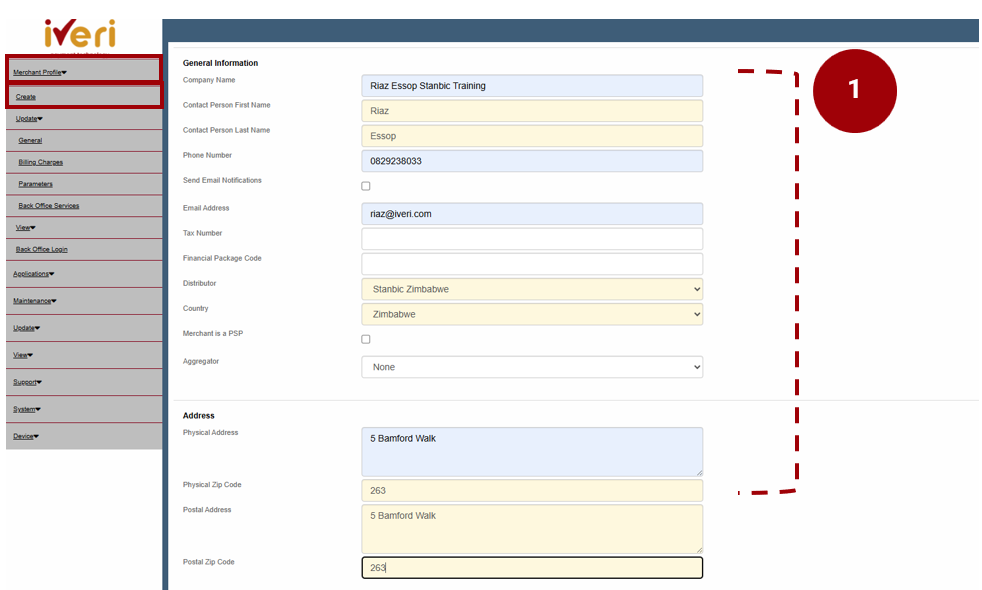
Task: Expand the Support menu
Action: click(x=28, y=382)
